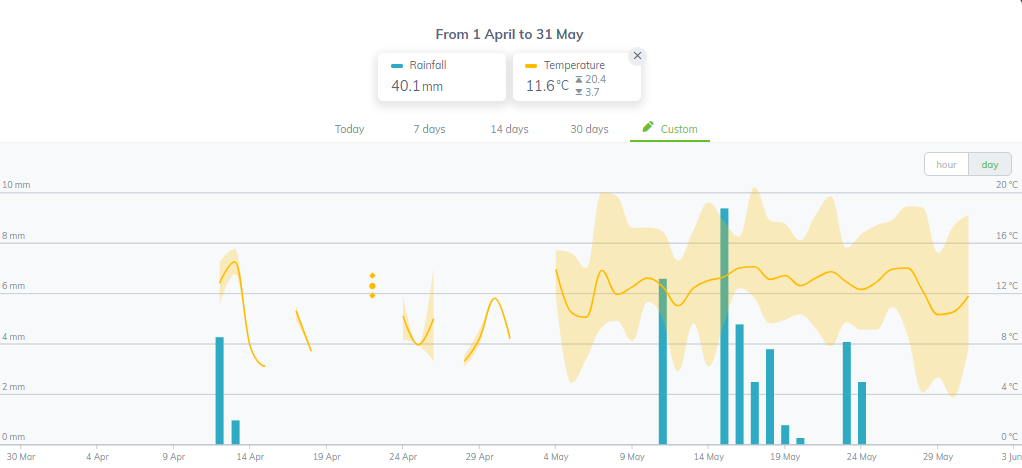Select the Today range tab

(x=349, y=129)
